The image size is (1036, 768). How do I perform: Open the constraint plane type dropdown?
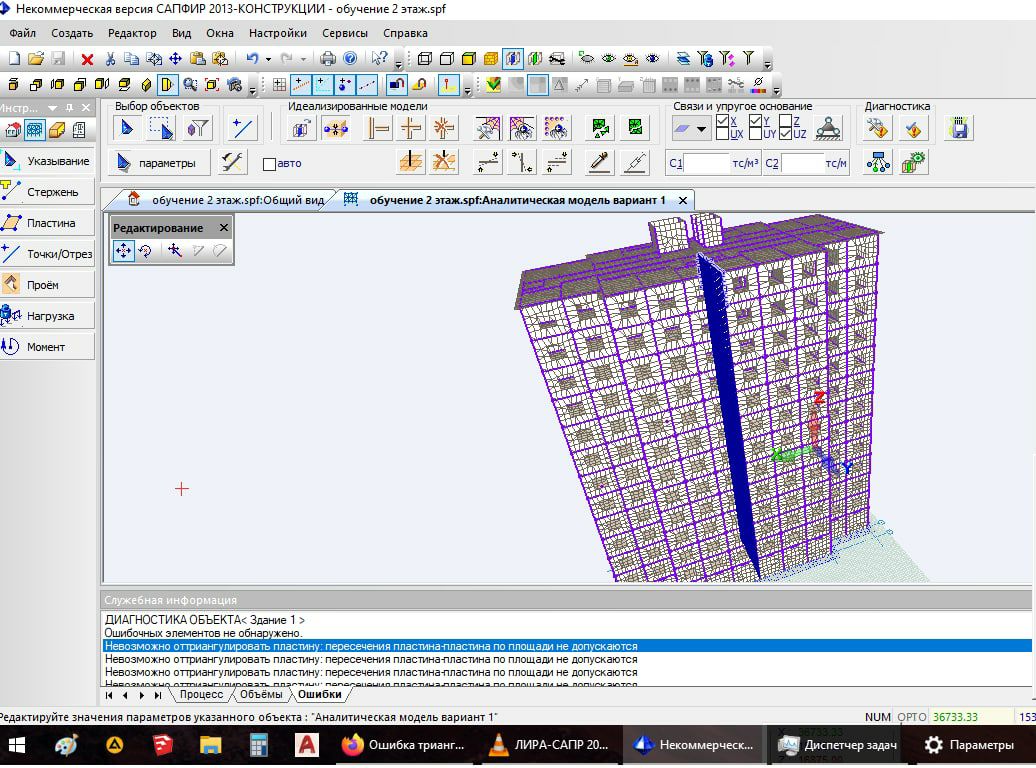(701, 129)
